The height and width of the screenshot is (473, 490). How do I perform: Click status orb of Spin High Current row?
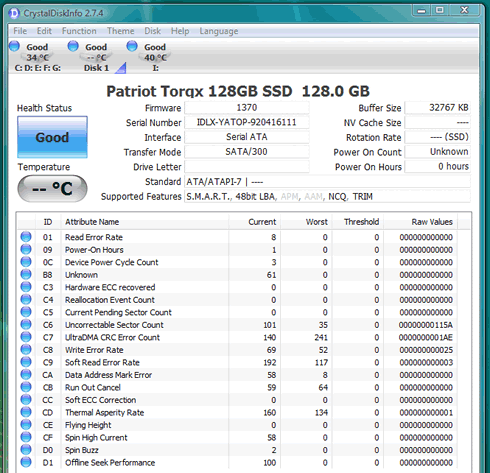pos(26,437)
